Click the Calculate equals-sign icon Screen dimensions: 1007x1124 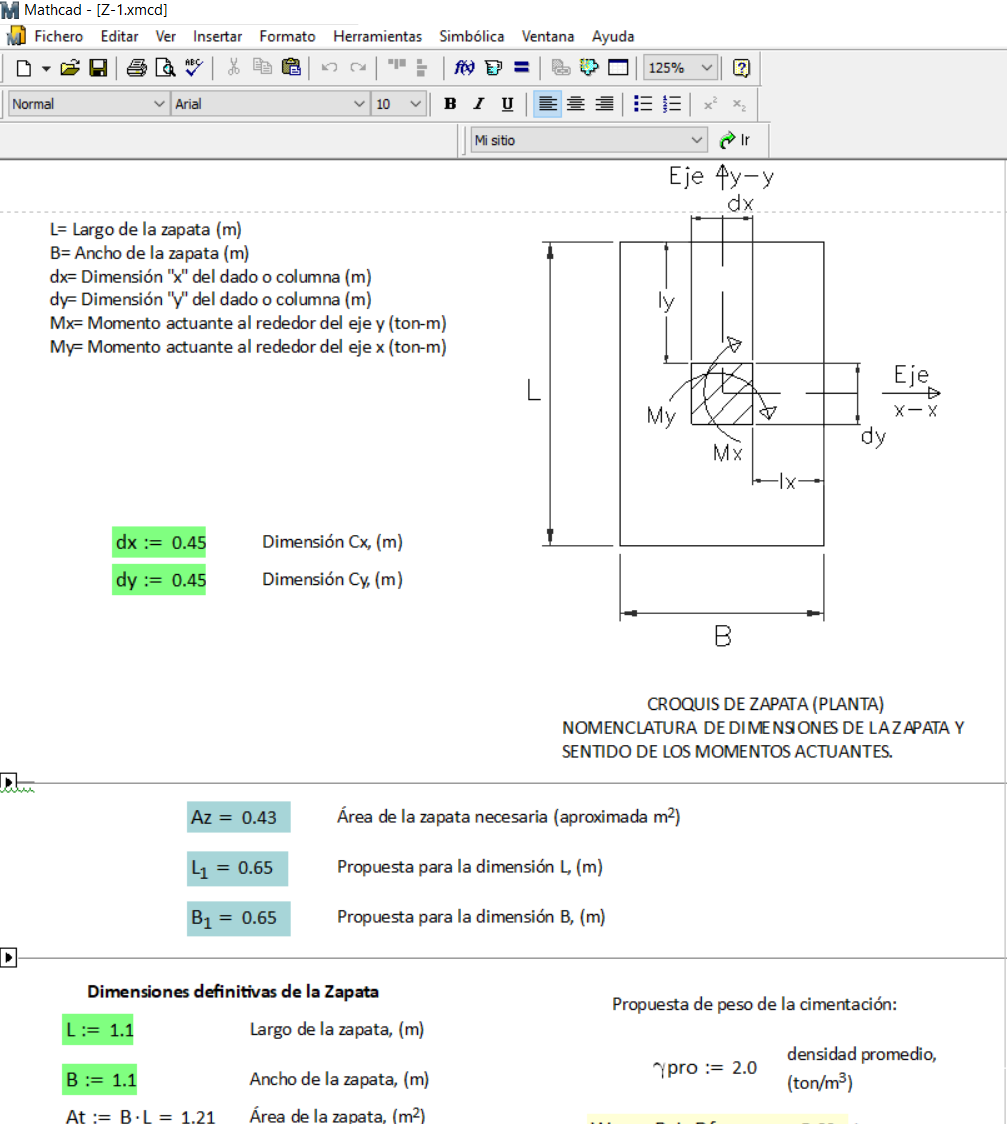521,68
